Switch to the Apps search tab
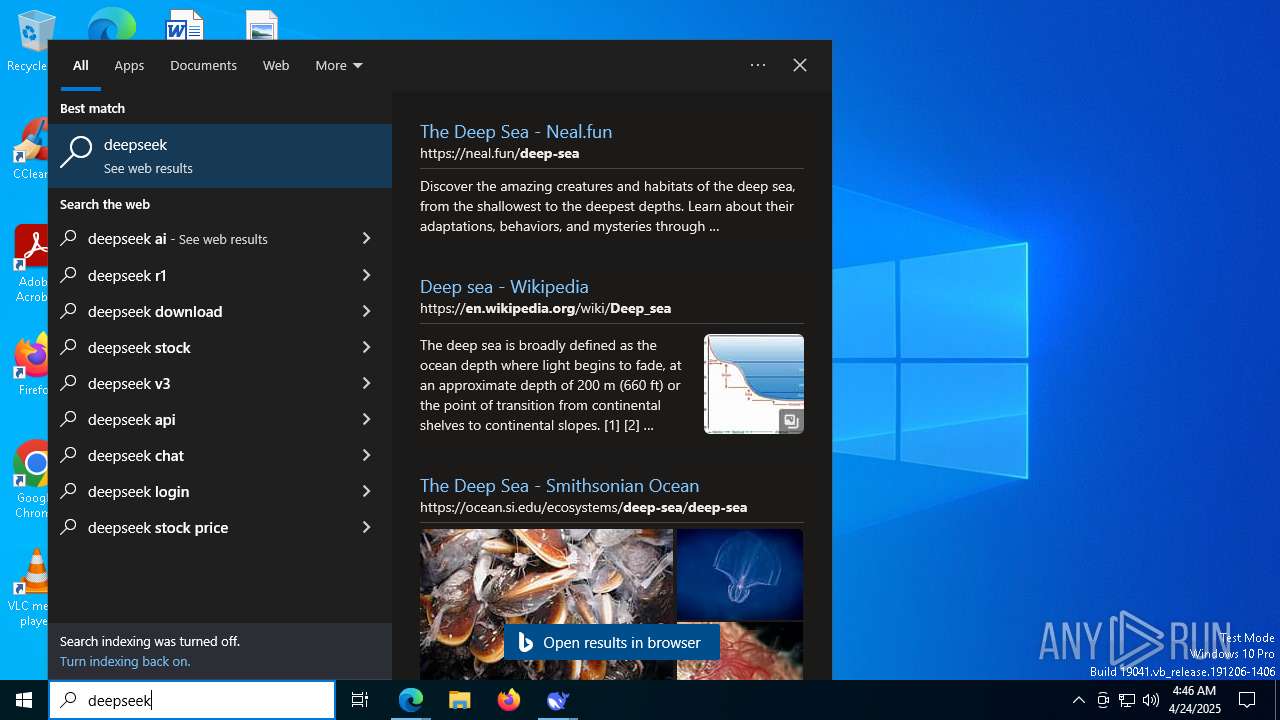The image size is (1280, 720). (129, 65)
